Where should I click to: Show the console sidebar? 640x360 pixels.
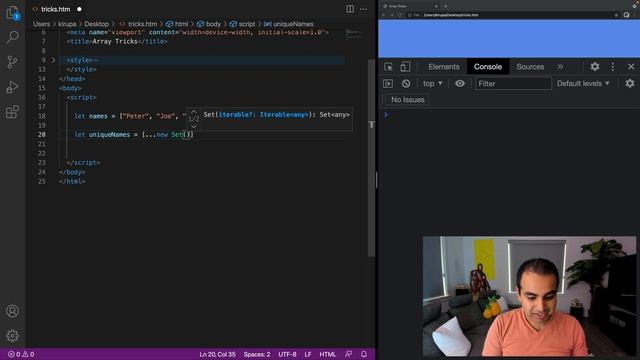tap(388, 84)
